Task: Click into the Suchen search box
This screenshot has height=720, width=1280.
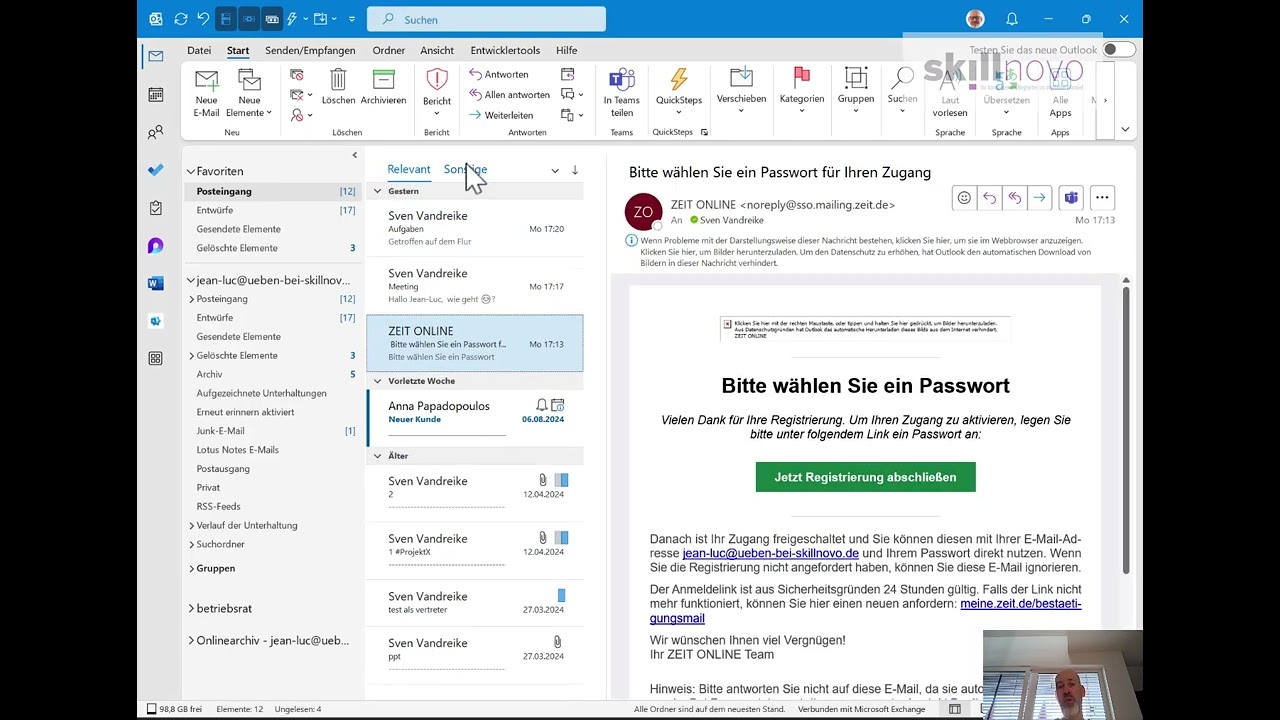Action: [486, 19]
